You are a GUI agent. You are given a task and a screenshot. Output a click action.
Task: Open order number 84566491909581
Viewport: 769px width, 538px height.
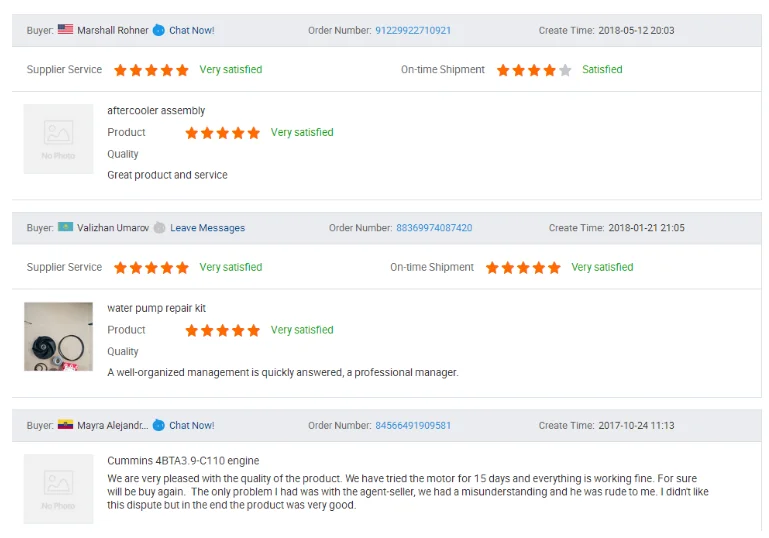(413, 425)
